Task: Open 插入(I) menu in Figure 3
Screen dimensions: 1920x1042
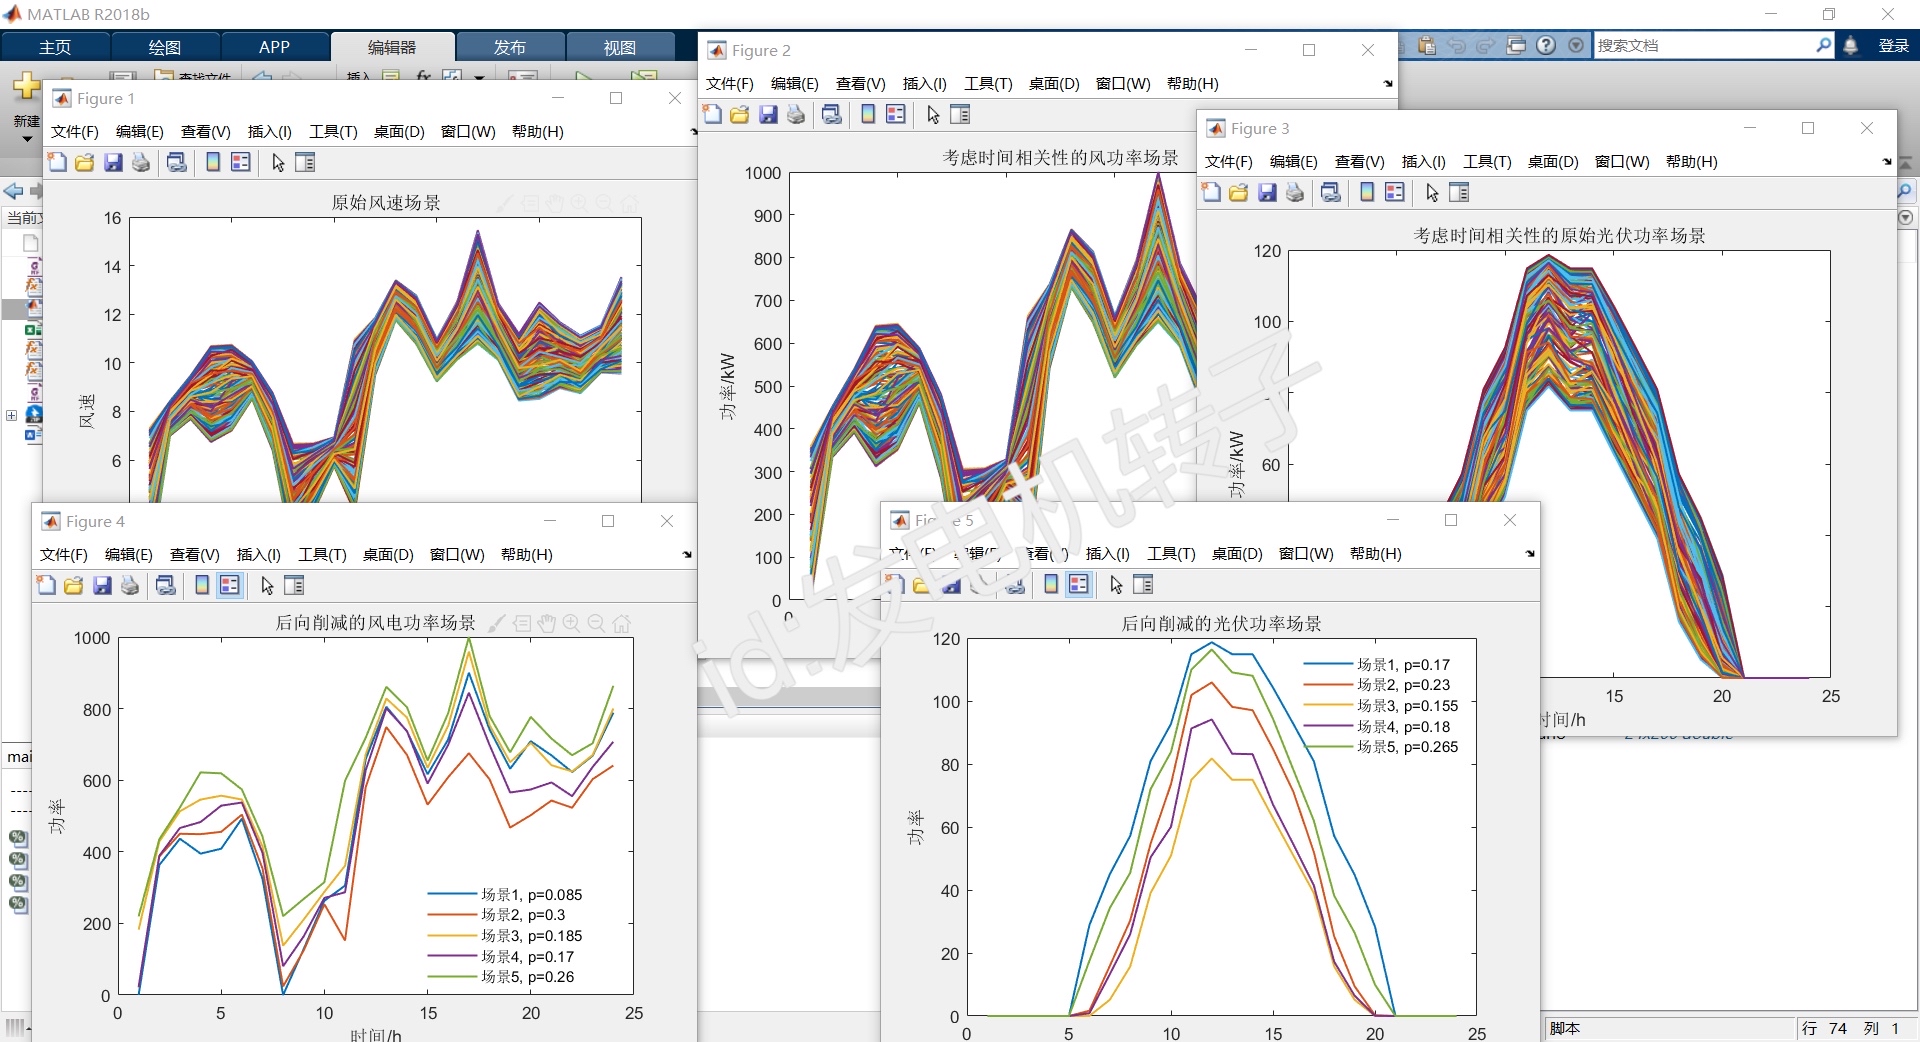Action: click(x=1424, y=161)
